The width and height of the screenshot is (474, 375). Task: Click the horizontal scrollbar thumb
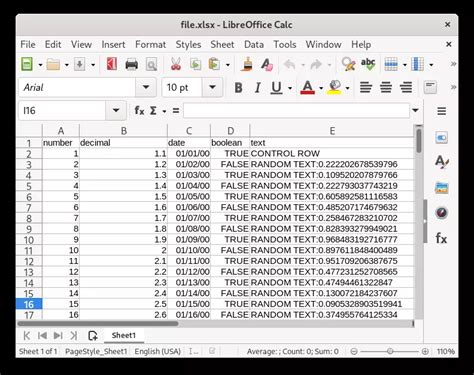click(98, 323)
